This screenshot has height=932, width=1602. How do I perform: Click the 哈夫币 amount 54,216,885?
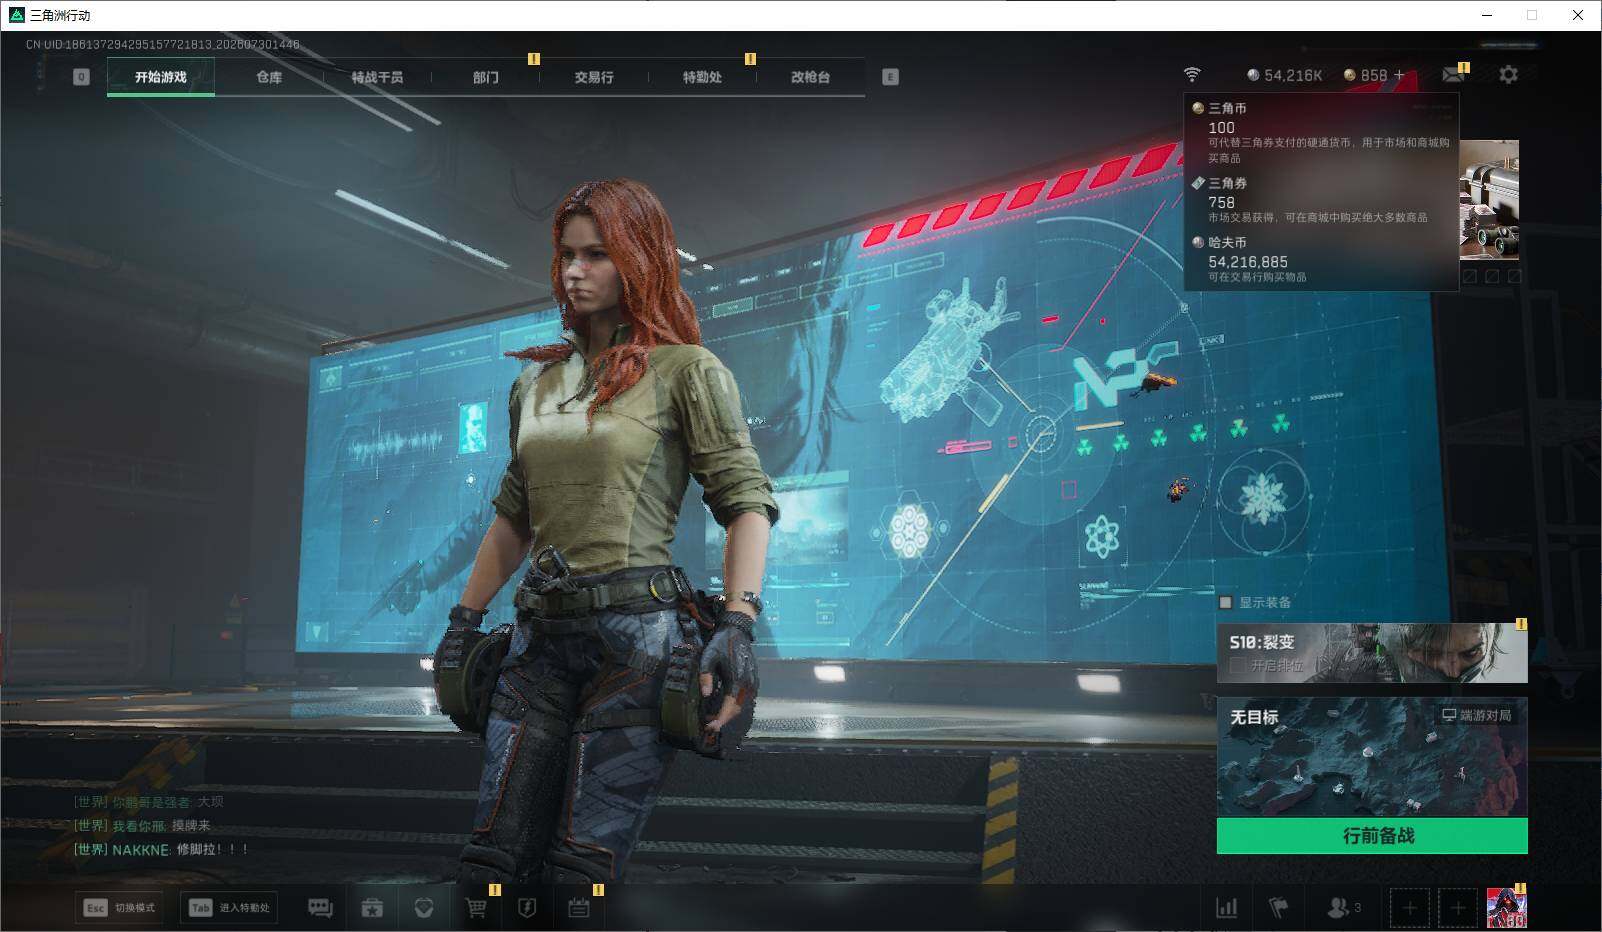pos(1247,262)
